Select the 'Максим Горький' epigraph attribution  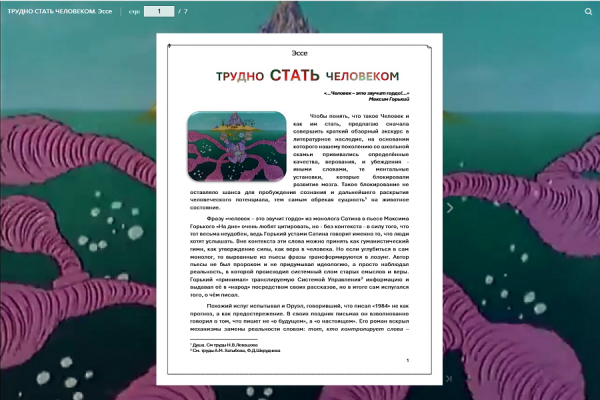[x=389, y=99]
